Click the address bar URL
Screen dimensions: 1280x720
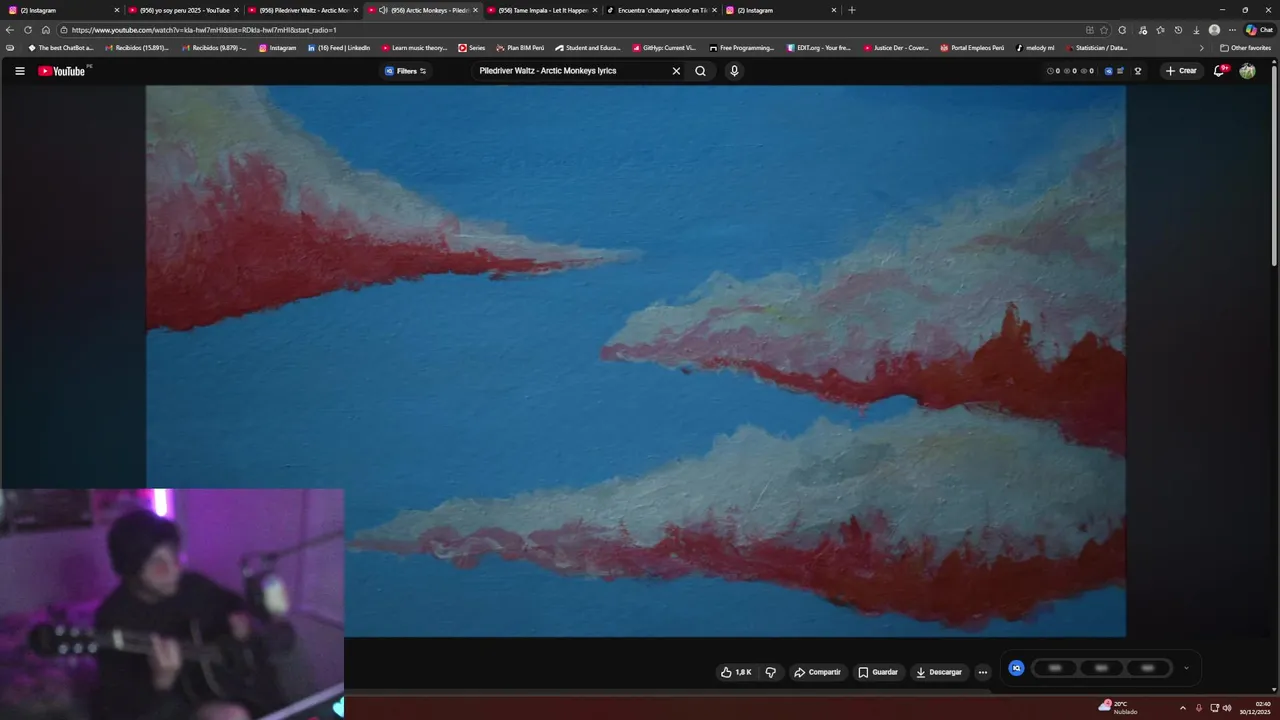[x=204, y=30]
